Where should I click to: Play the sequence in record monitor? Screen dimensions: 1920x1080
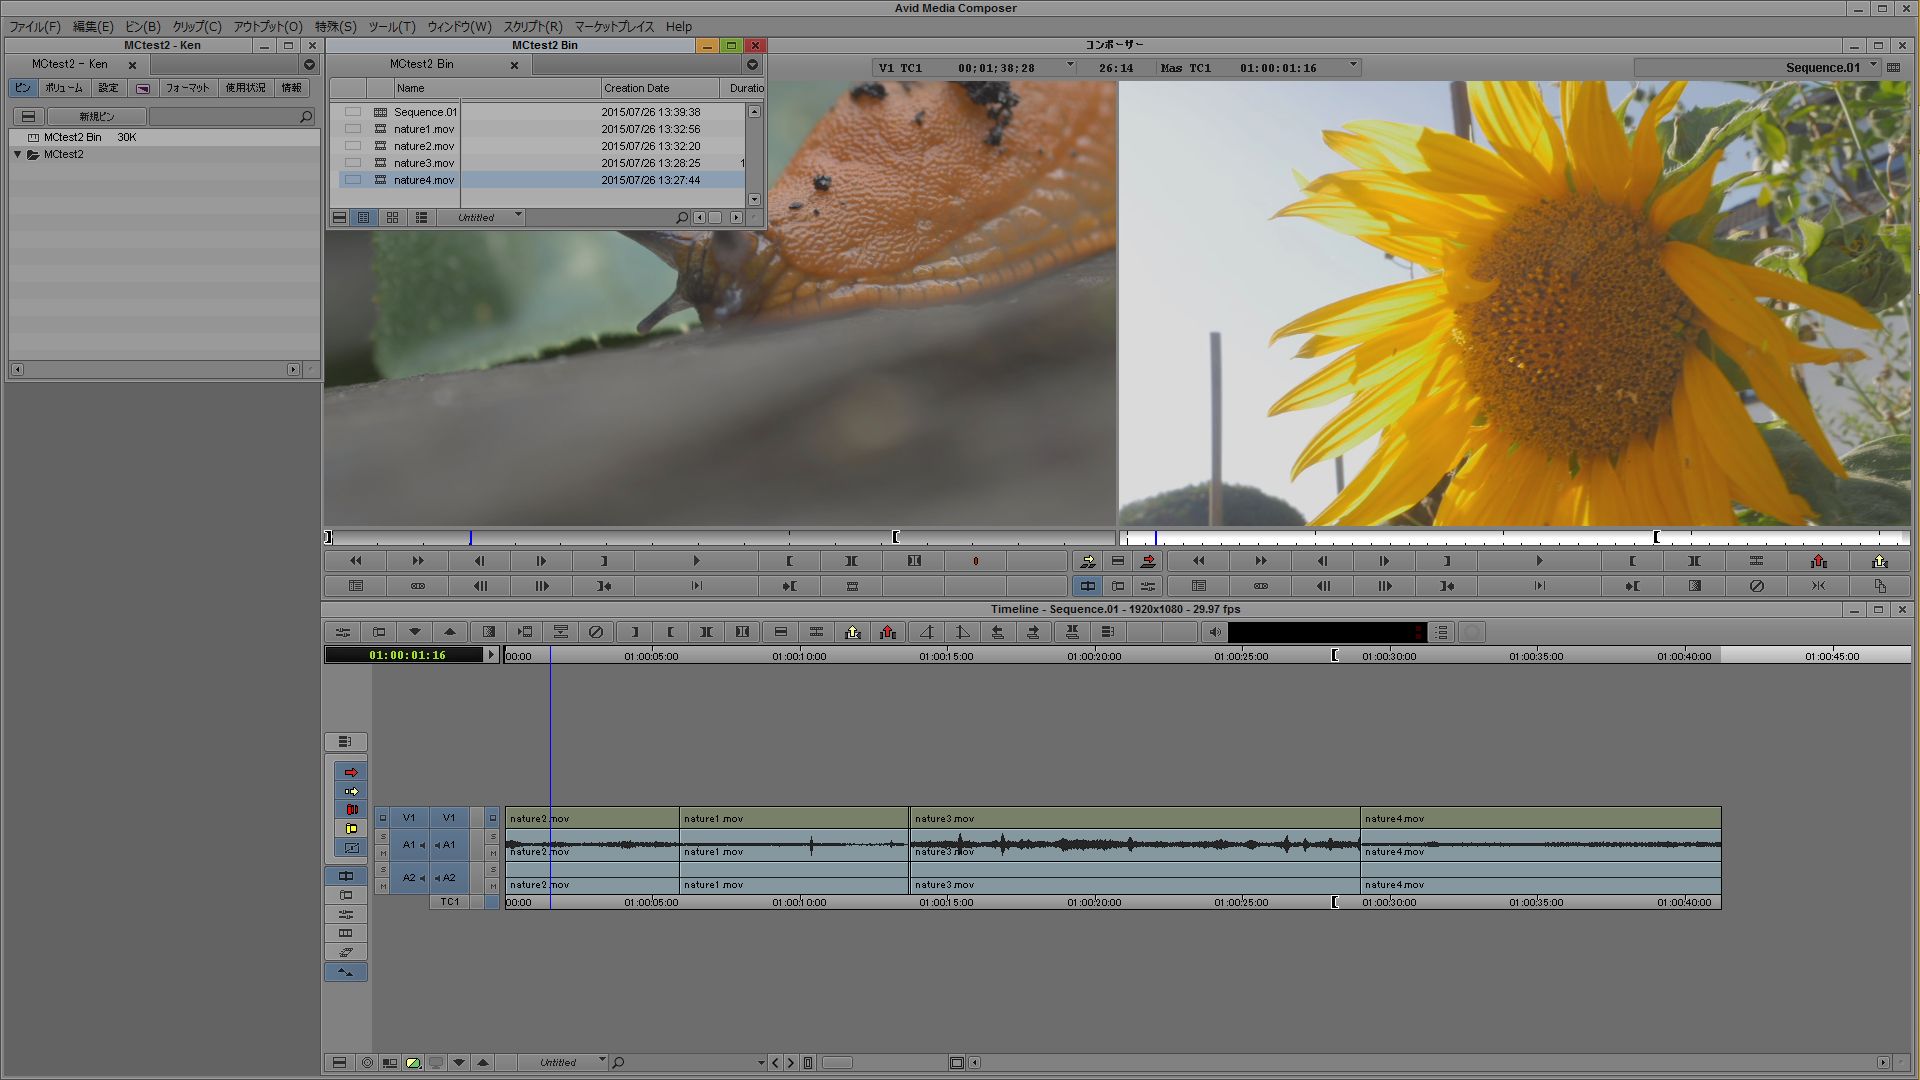tap(1539, 561)
